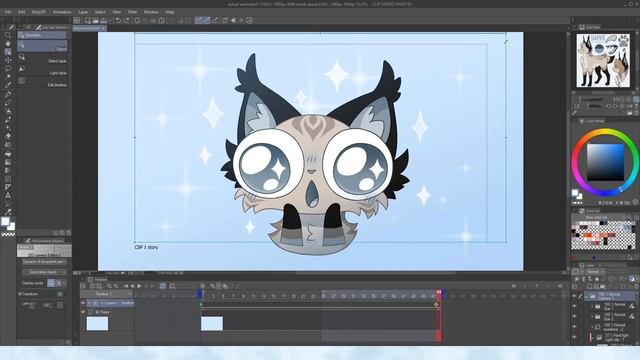Click the red end-frame marker in timeline

coord(438,316)
